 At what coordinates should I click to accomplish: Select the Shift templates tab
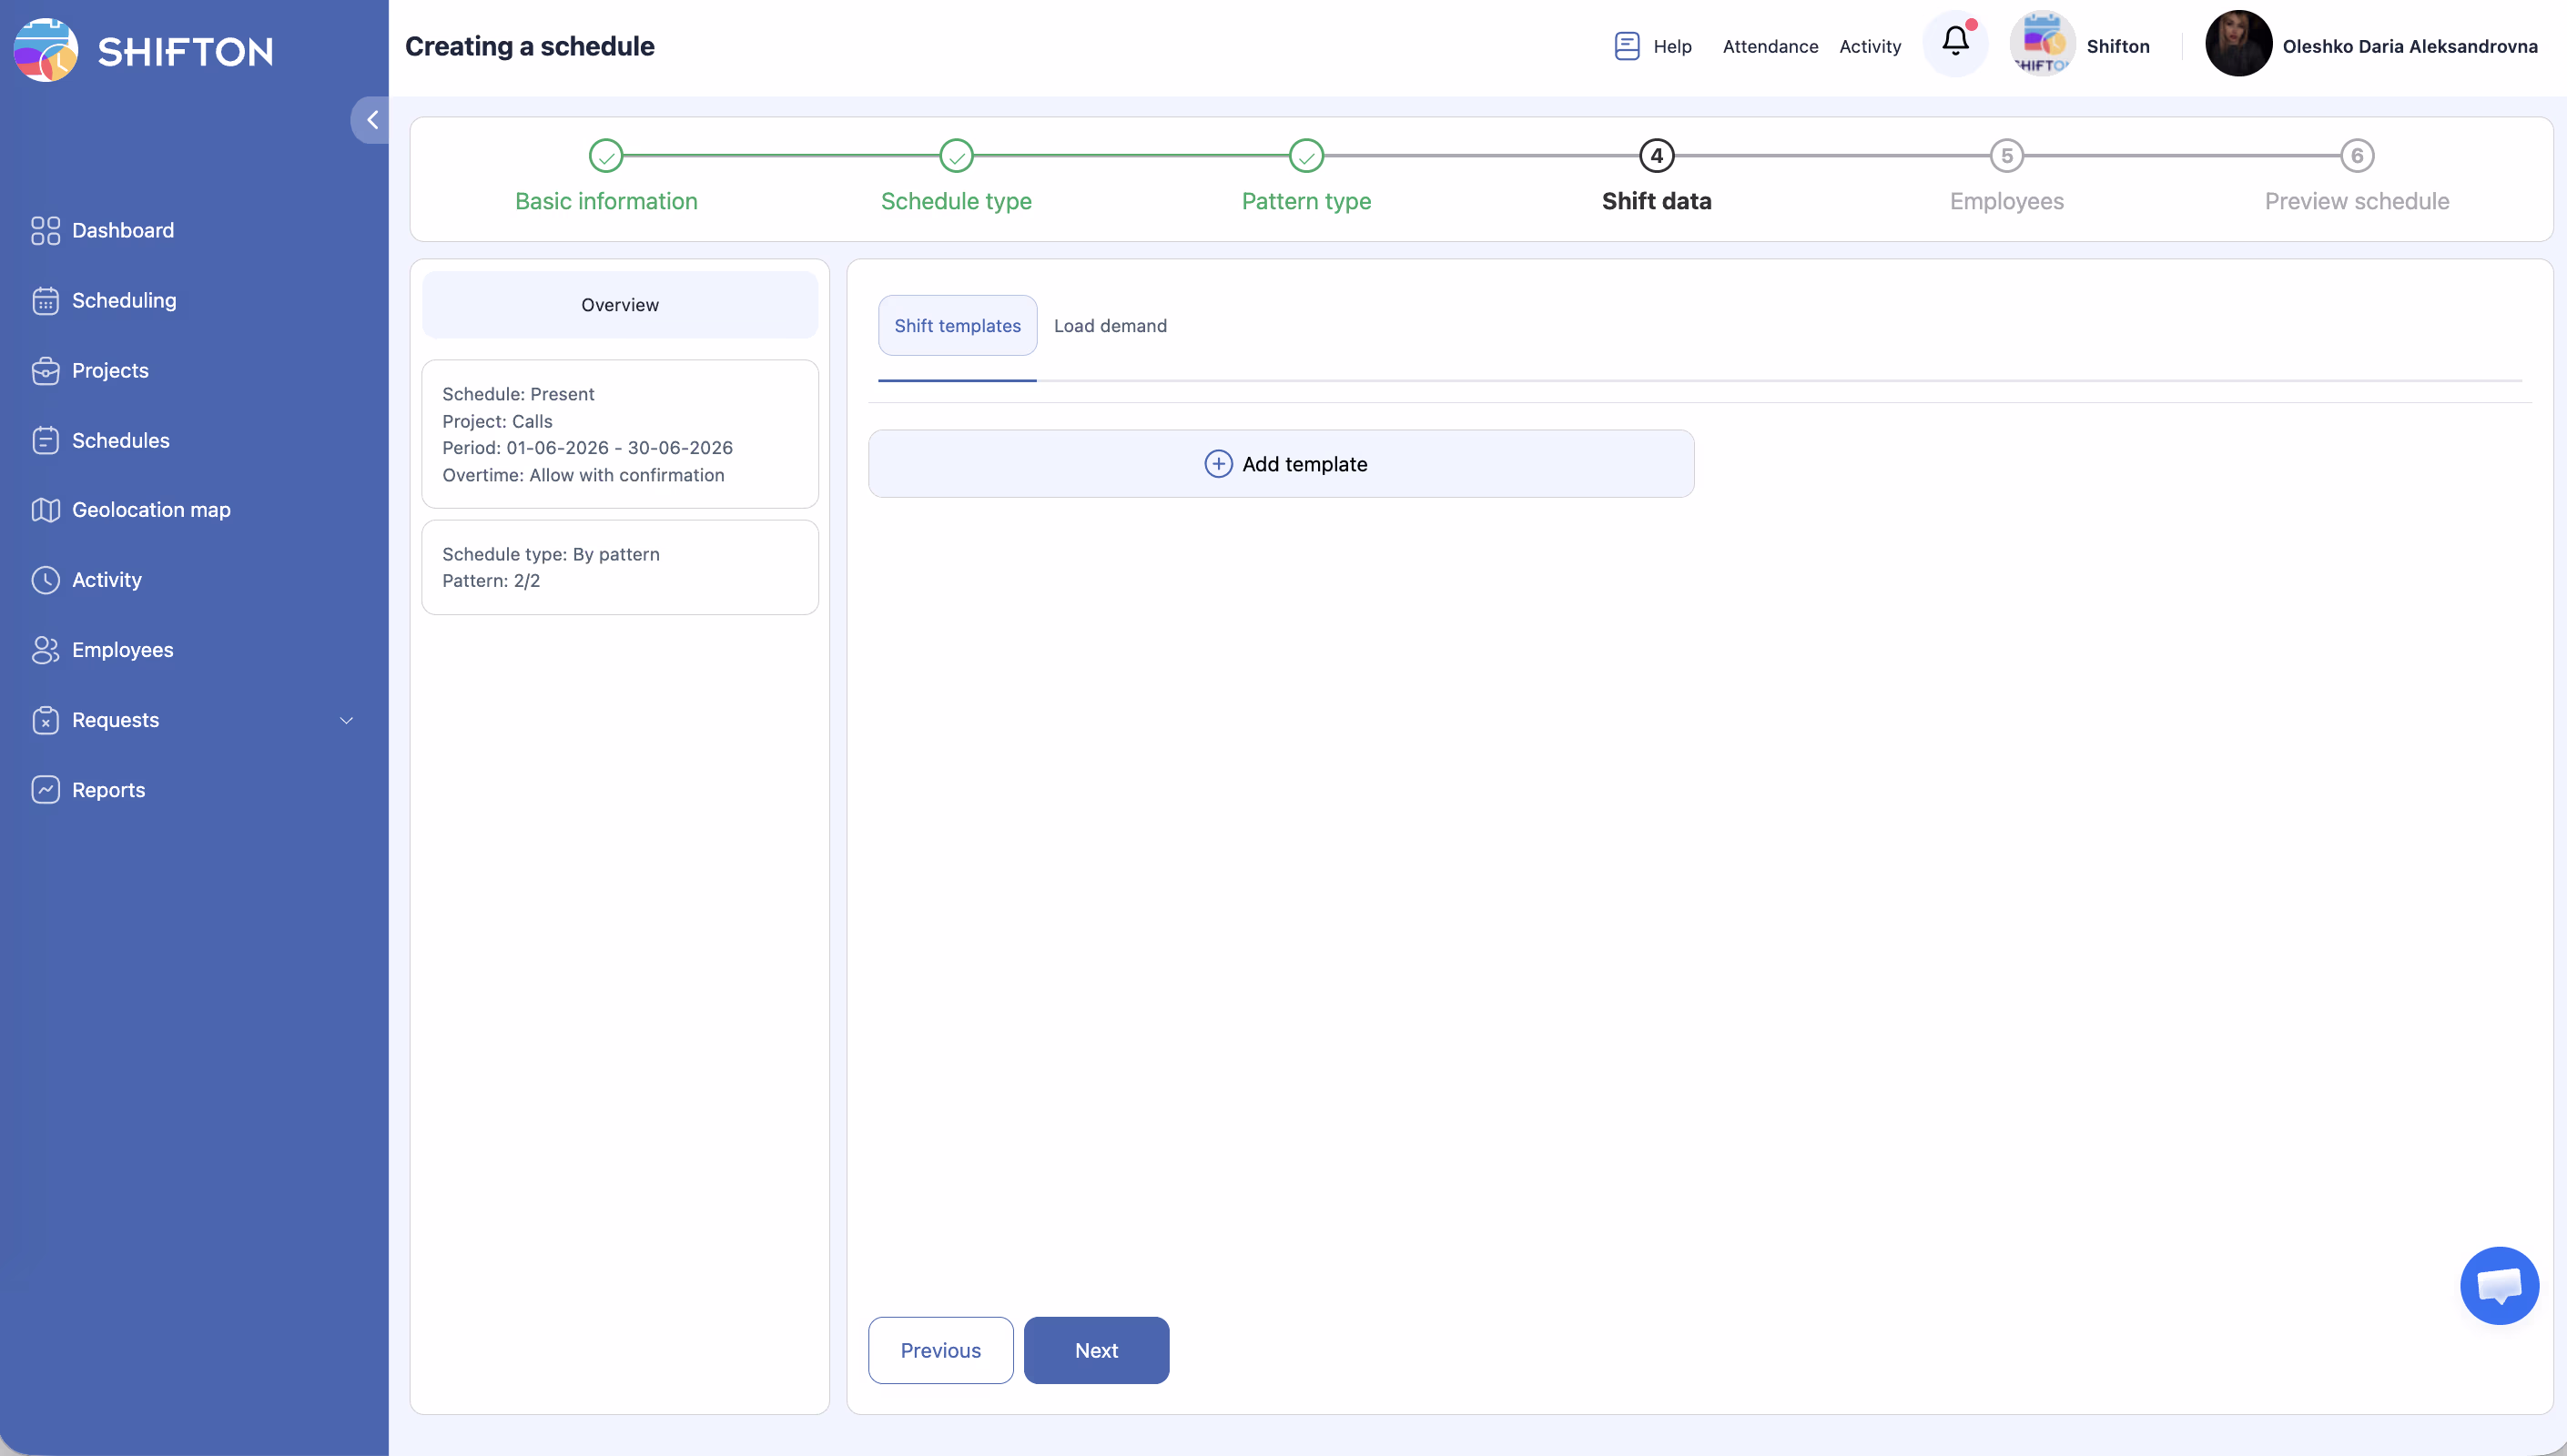click(x=957, y=326)
